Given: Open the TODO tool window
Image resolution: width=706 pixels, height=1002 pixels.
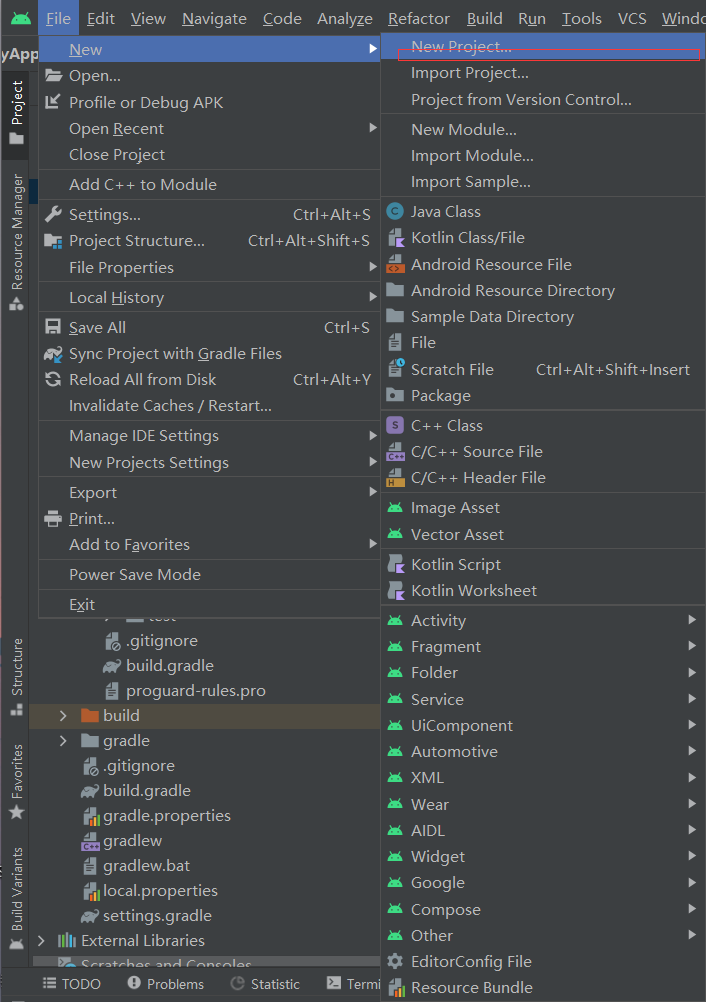Looking at the screenshot, I should [x=71, y=984].
